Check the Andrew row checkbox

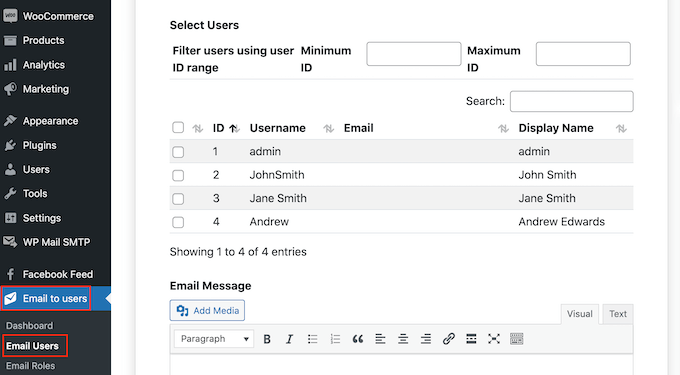point(178,222)
